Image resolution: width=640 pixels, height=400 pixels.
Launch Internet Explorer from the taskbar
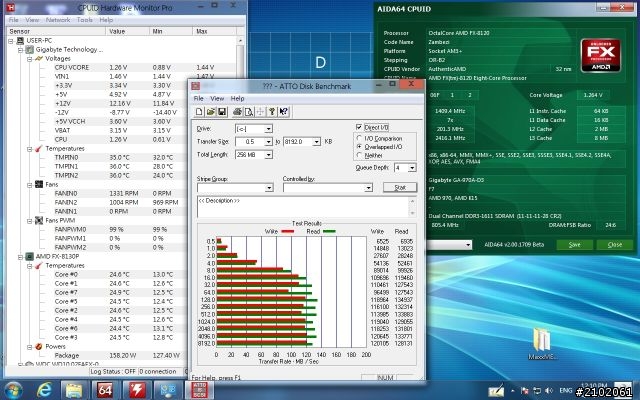pos(44,390)
